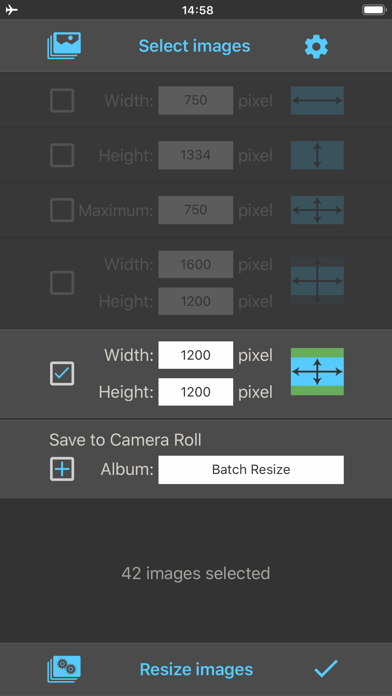Screen dimensions: 392x696
Task: Edit the Batch Resize album name field
Action: 251,470
